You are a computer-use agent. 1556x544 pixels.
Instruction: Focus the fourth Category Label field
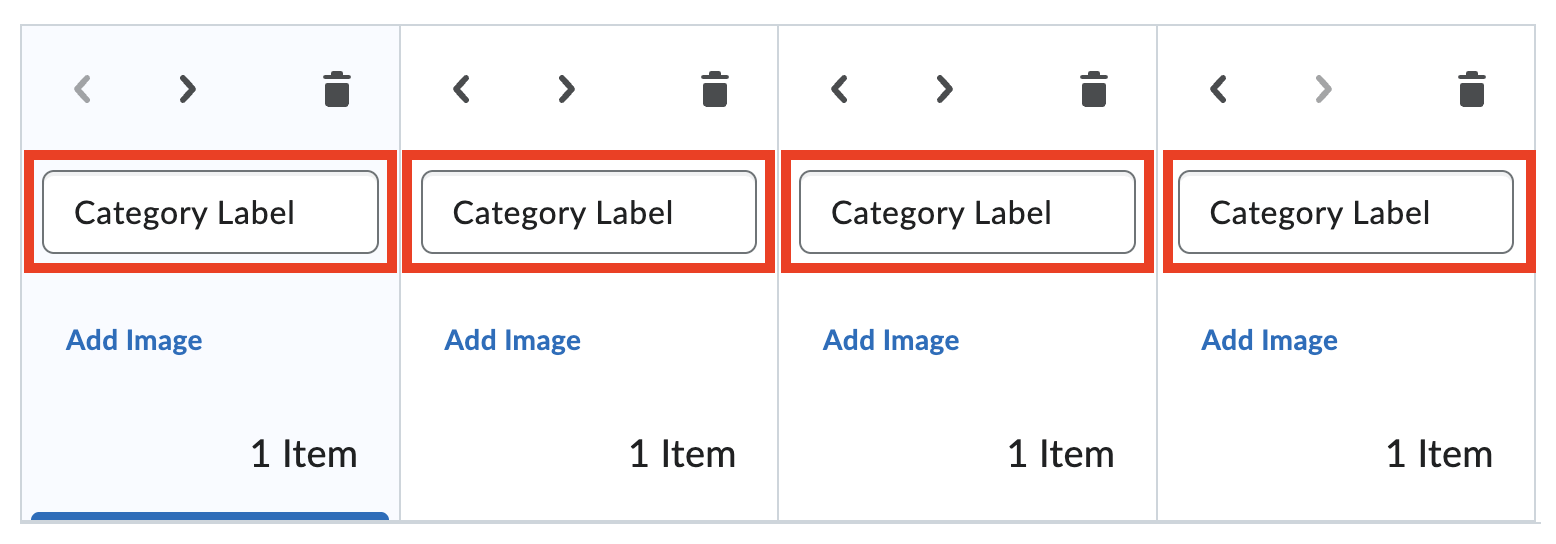(x=1345, y=212)
